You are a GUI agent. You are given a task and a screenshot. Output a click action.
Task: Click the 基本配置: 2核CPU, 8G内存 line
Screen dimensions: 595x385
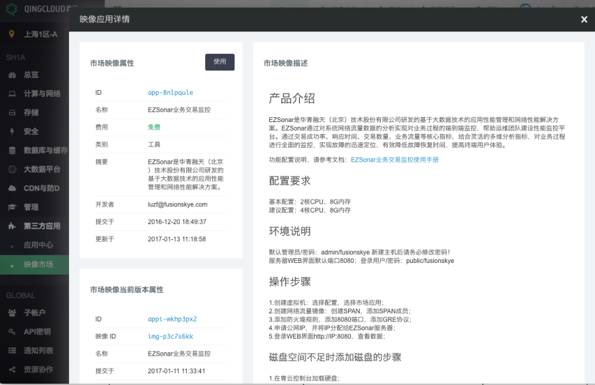click(310, 202)
